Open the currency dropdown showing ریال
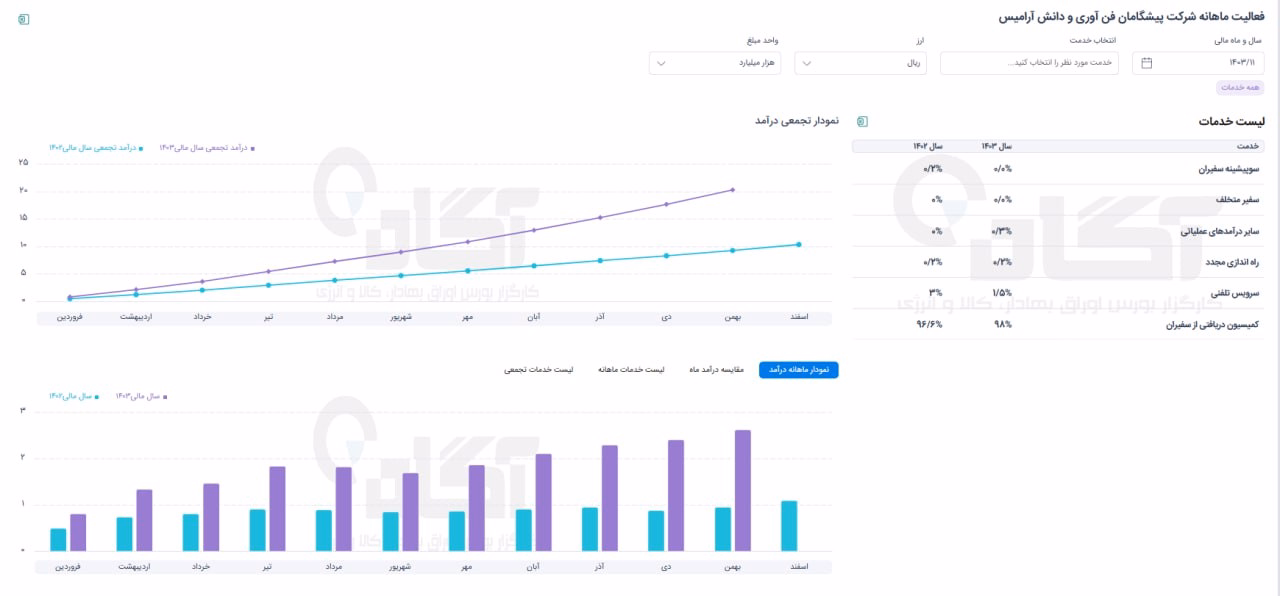 860,63
